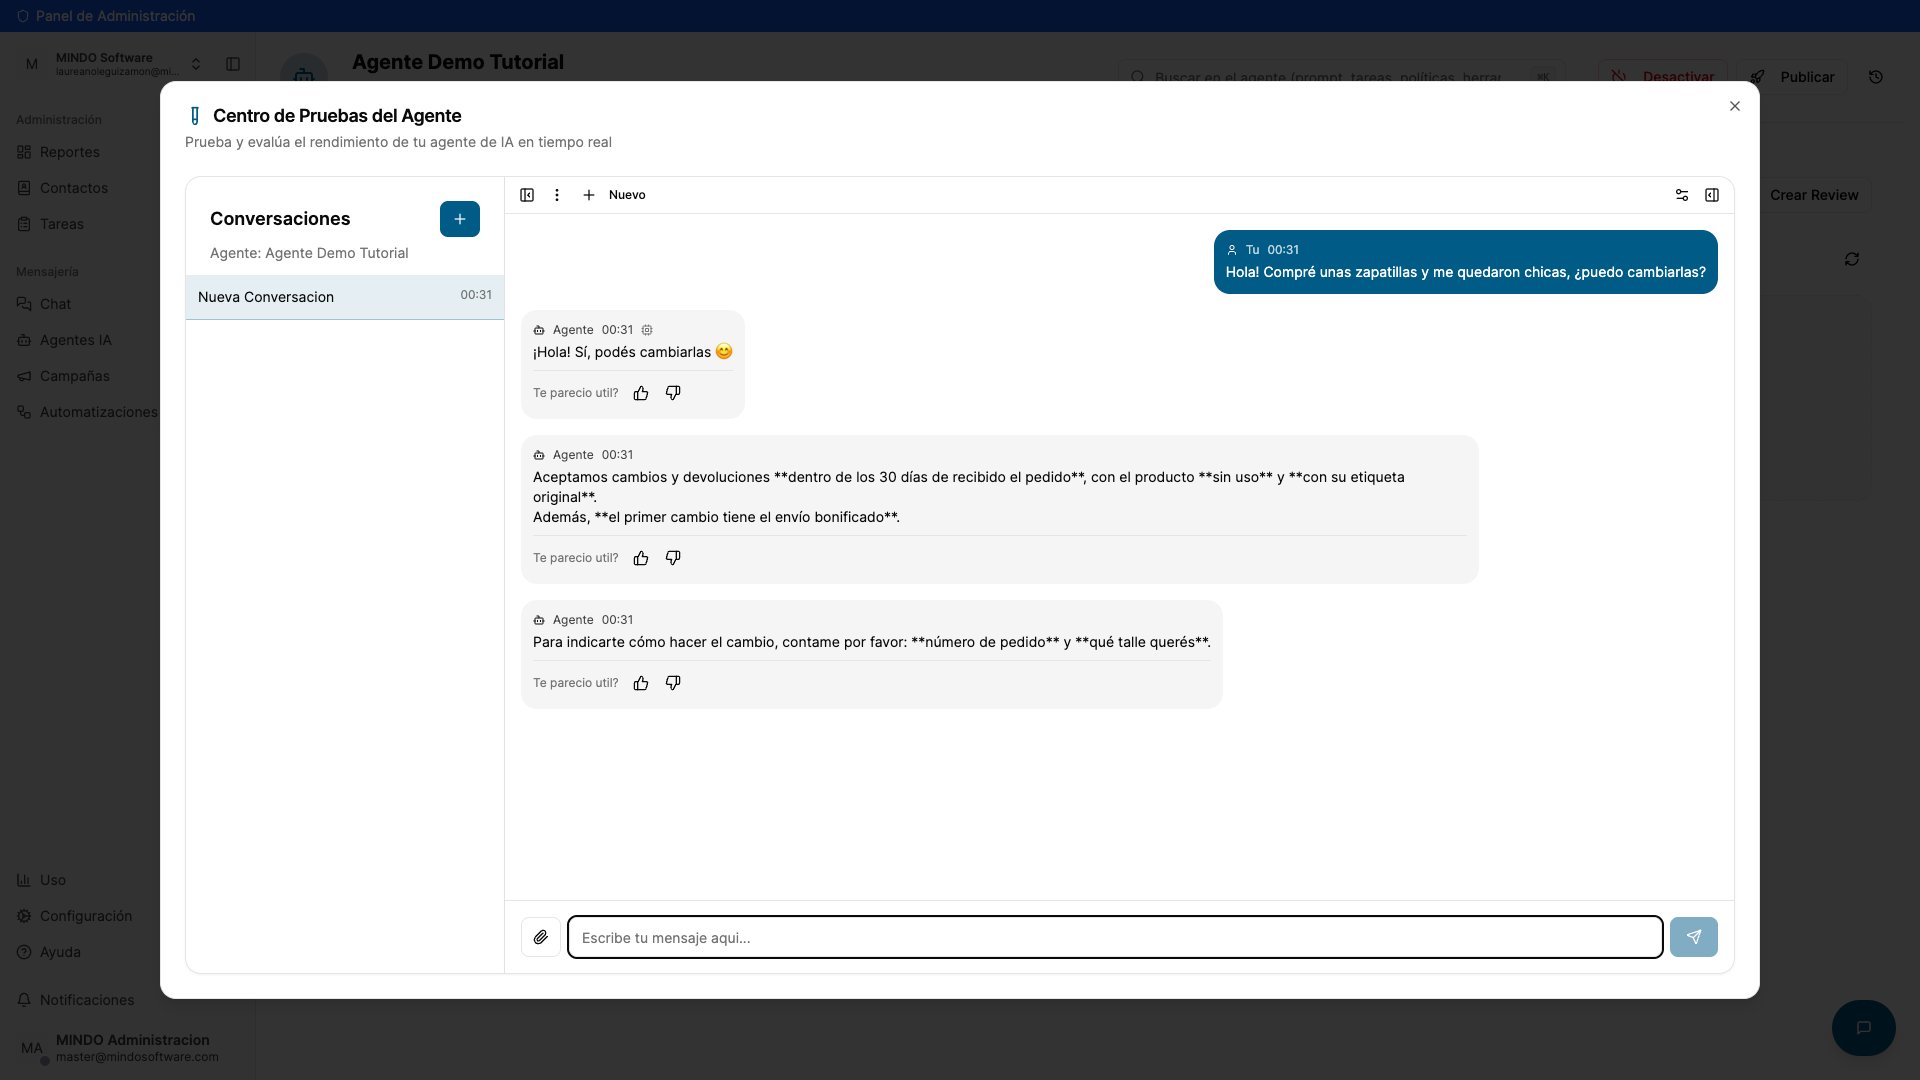Viewport: 1920px width, 1080px height.
Task: Click the Desactivar agent button
Action: pos(1665,77)
